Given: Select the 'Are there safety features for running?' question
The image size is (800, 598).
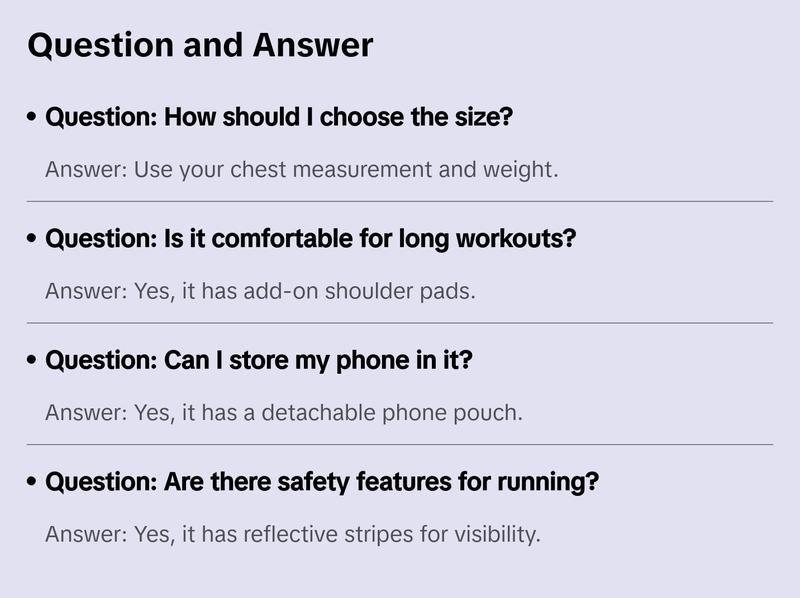Looking at the screenshot, I should (x=322, y=483).
